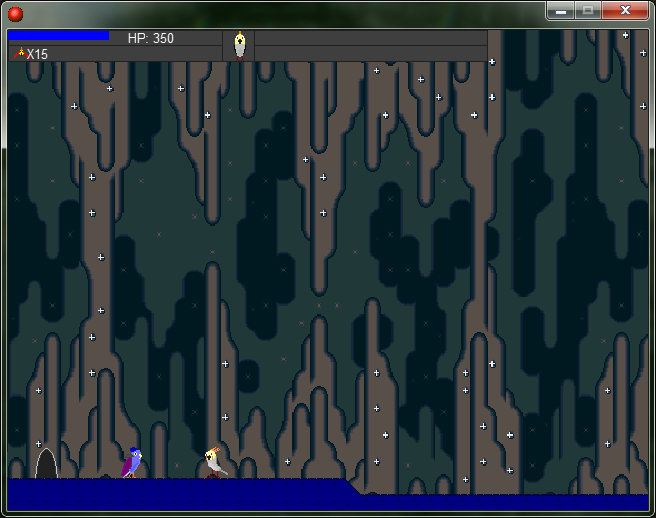Screen dimensions: 656x518
Task: Click the sloped step in the blue floor
Action: point(354,486)
